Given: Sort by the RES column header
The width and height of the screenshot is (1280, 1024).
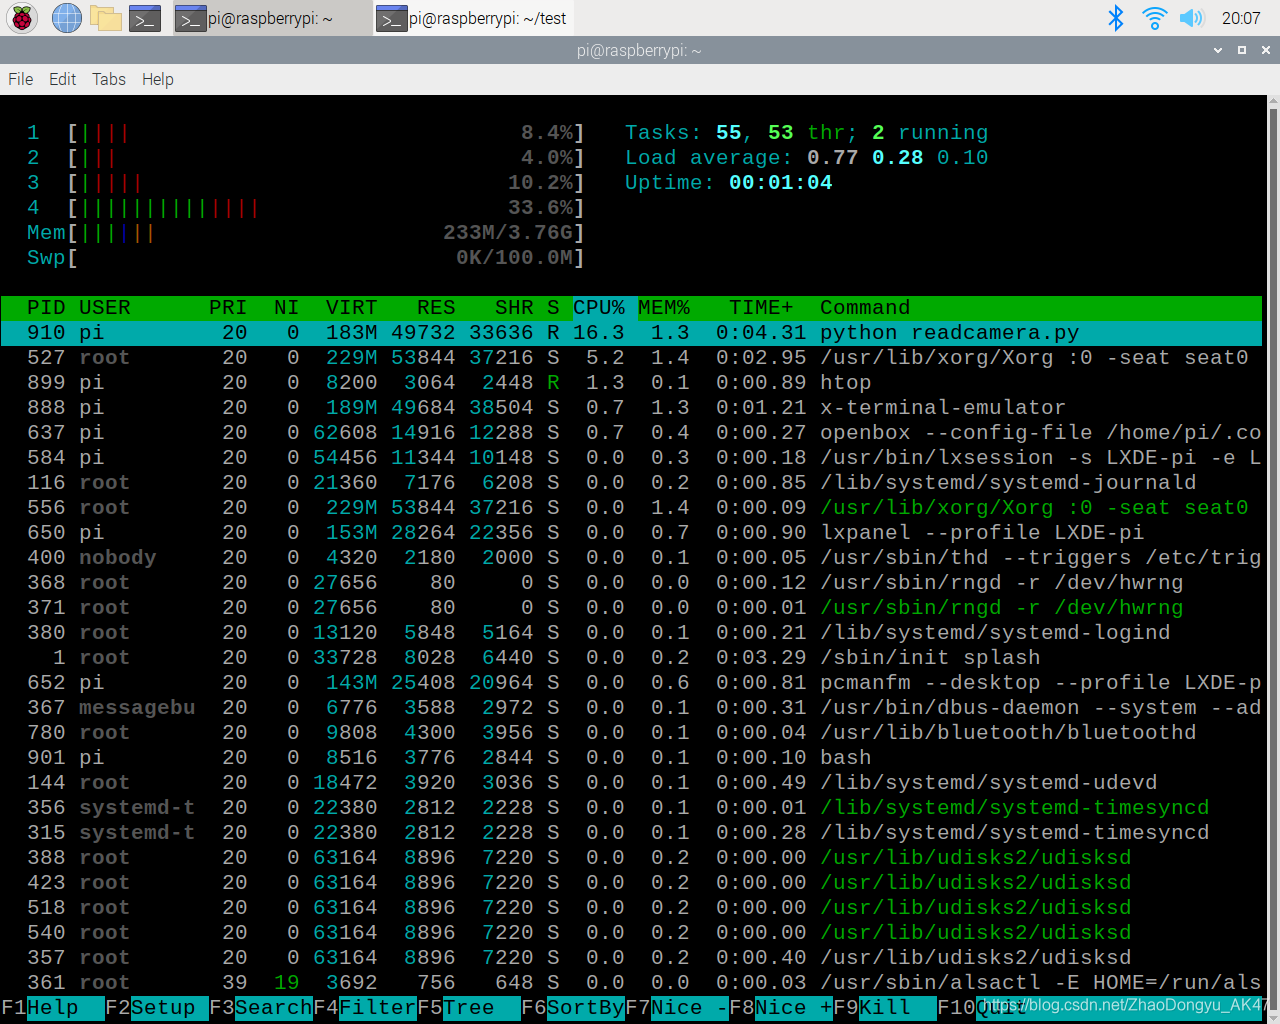Looking at the screenshot, I should click(x=436, y=308).
